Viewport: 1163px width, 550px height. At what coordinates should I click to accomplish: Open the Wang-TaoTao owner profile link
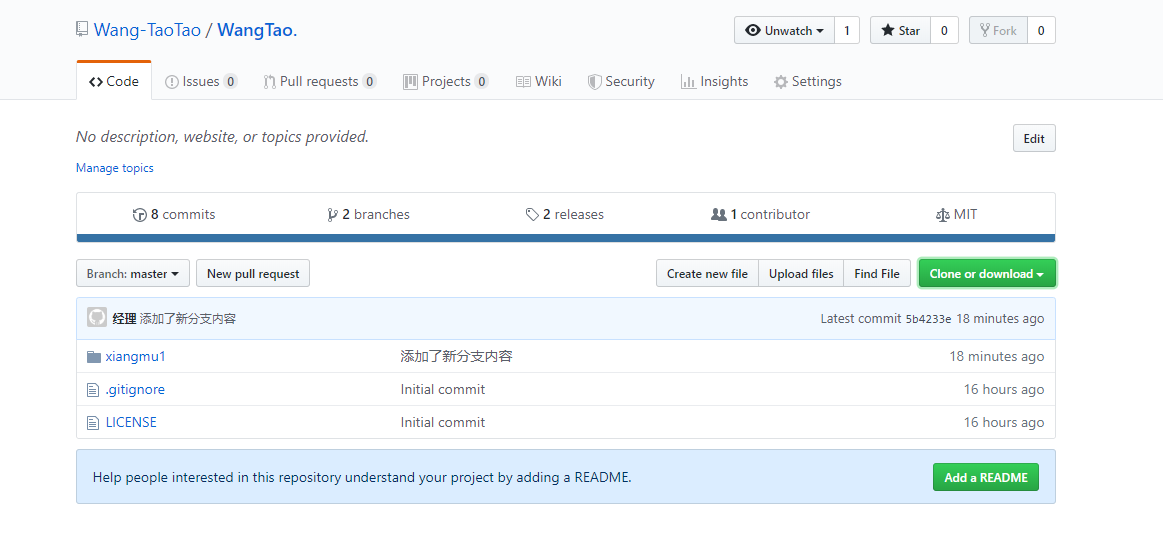[147, 30]
